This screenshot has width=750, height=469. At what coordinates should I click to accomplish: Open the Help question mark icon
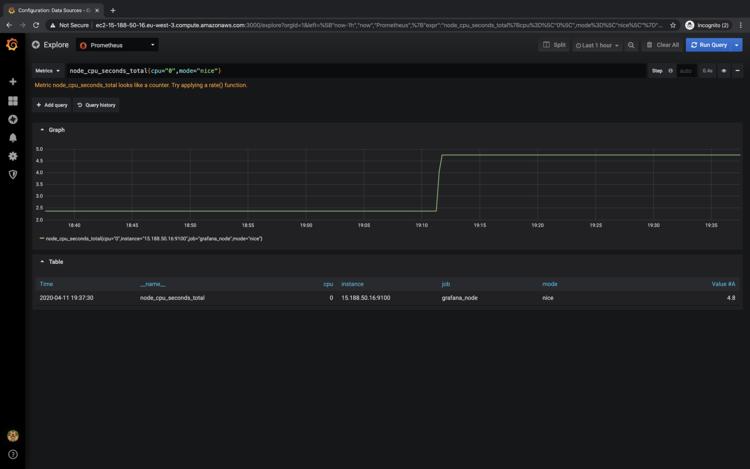(x=12, y=454)
